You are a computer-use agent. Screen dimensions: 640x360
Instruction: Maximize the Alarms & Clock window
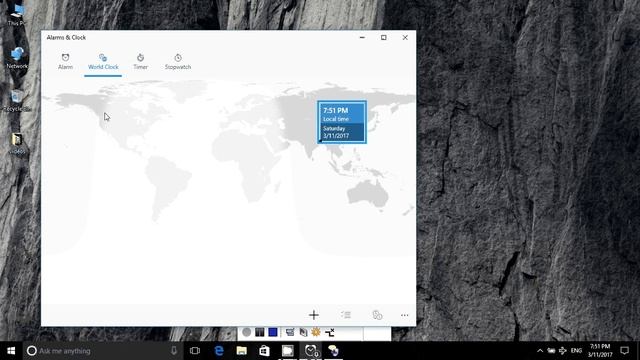pos(384,37)
